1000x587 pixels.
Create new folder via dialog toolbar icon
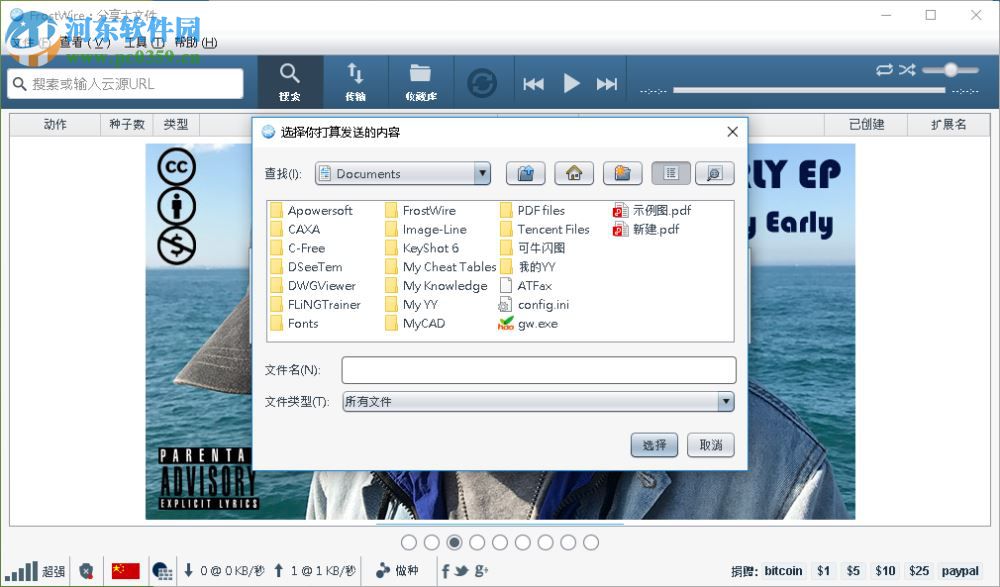click(622, 173)
